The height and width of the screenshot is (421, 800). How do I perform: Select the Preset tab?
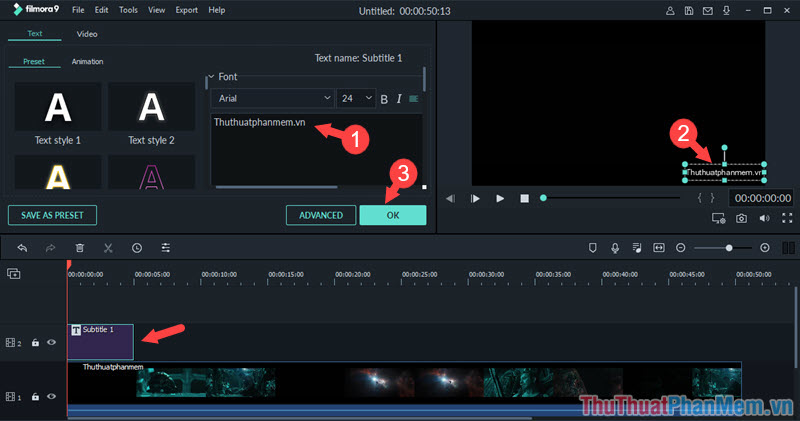34,61
